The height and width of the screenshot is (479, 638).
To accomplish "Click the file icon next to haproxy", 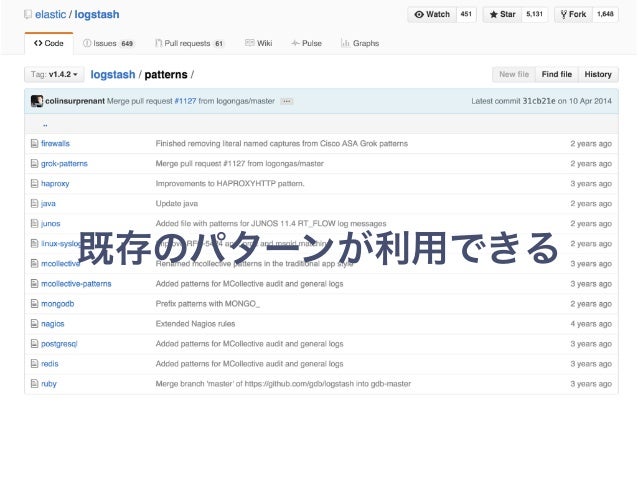I will pyautogui.click(x=35, y=183).
